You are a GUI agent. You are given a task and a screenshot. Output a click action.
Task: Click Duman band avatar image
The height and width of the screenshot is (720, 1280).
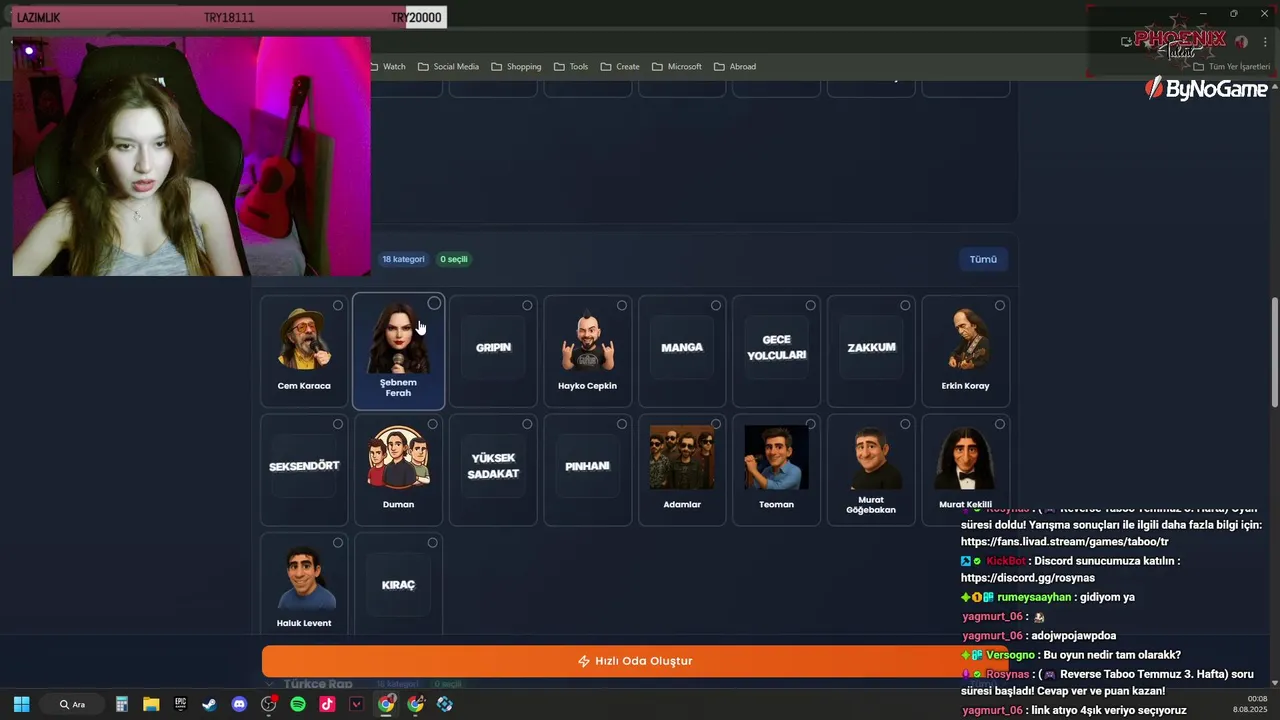(x=398, y=459)
